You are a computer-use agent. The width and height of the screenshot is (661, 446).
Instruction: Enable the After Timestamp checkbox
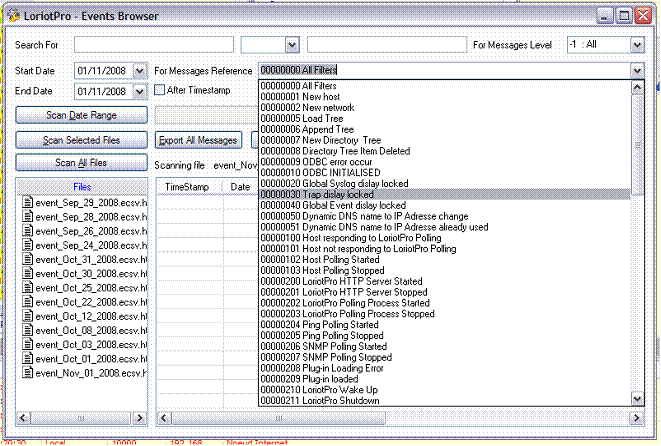pos(159,90)
